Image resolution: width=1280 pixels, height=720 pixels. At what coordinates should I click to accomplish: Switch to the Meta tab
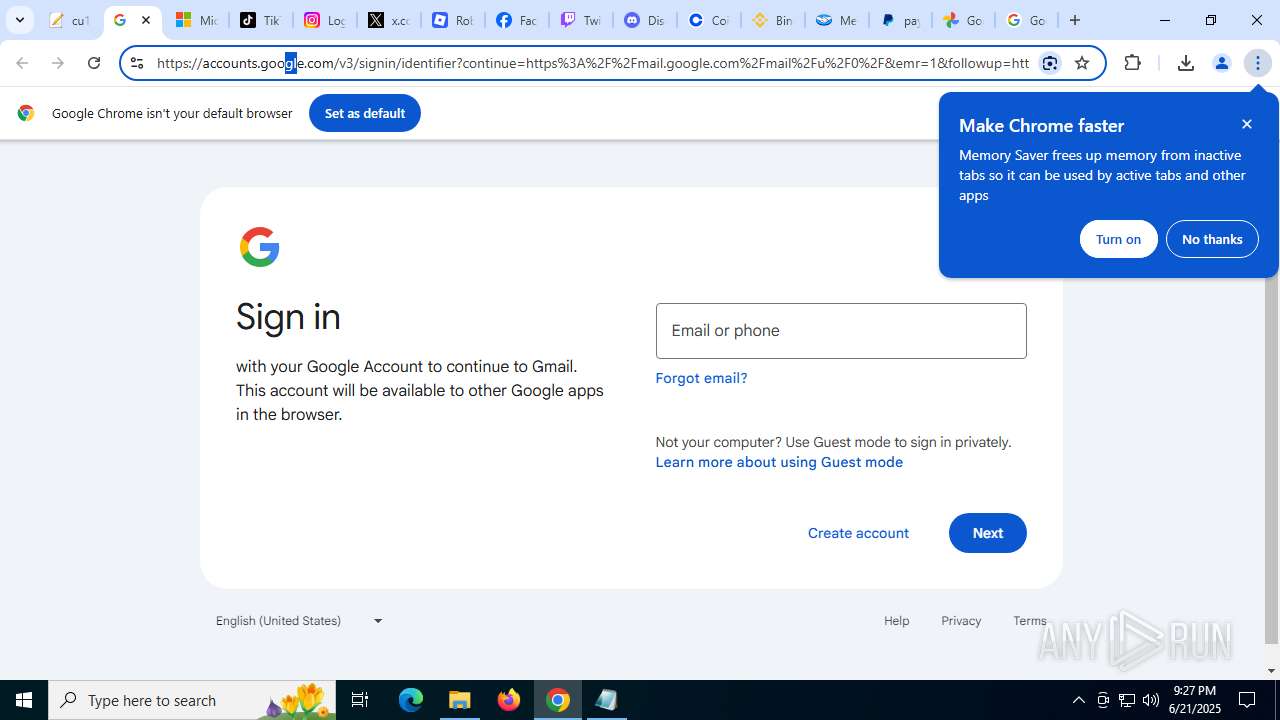836,20
